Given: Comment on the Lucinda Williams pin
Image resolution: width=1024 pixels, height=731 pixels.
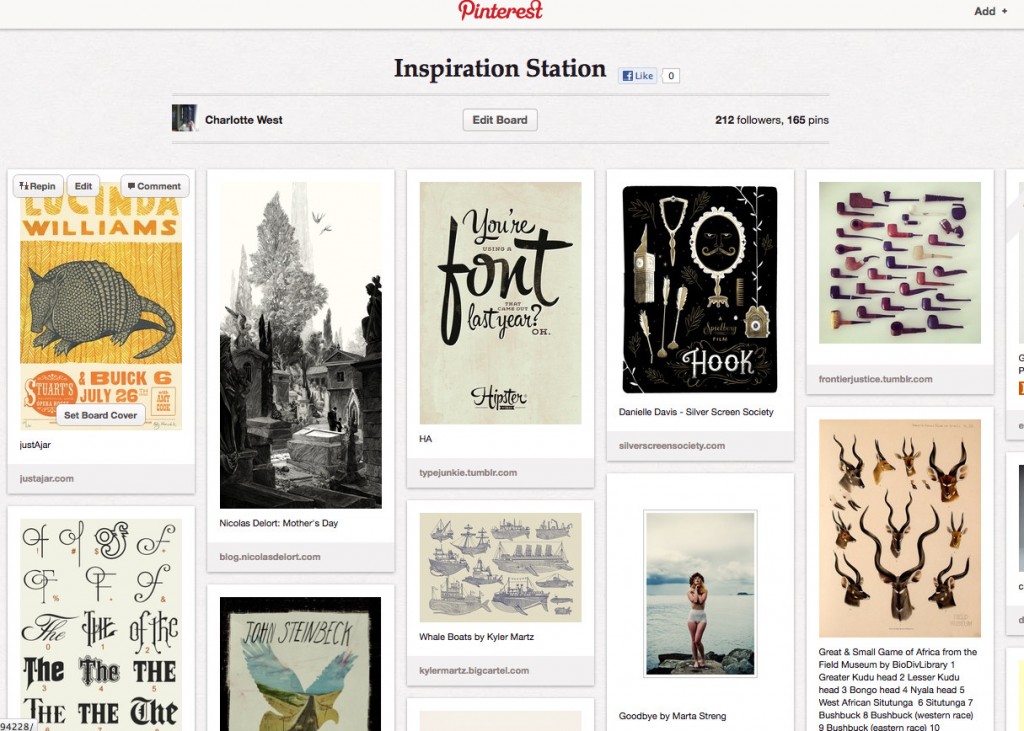Looking at the screenshot, I should pyautogui.click(x=155, y=186).
